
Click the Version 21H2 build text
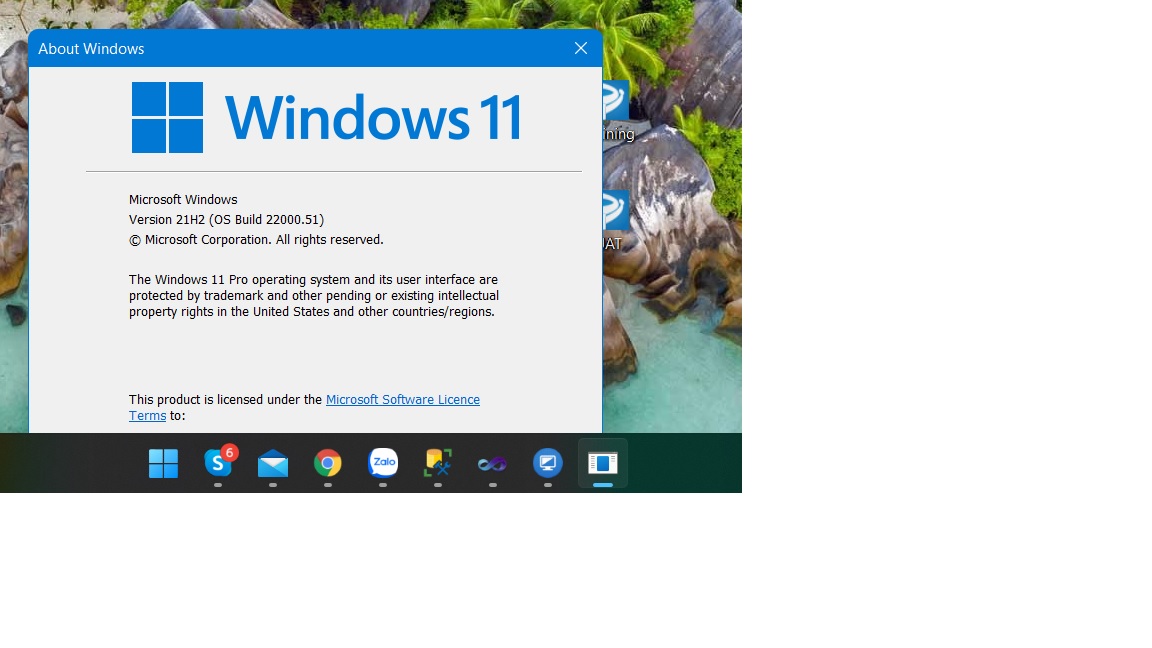pyautogui.click(x=226, y=220)
